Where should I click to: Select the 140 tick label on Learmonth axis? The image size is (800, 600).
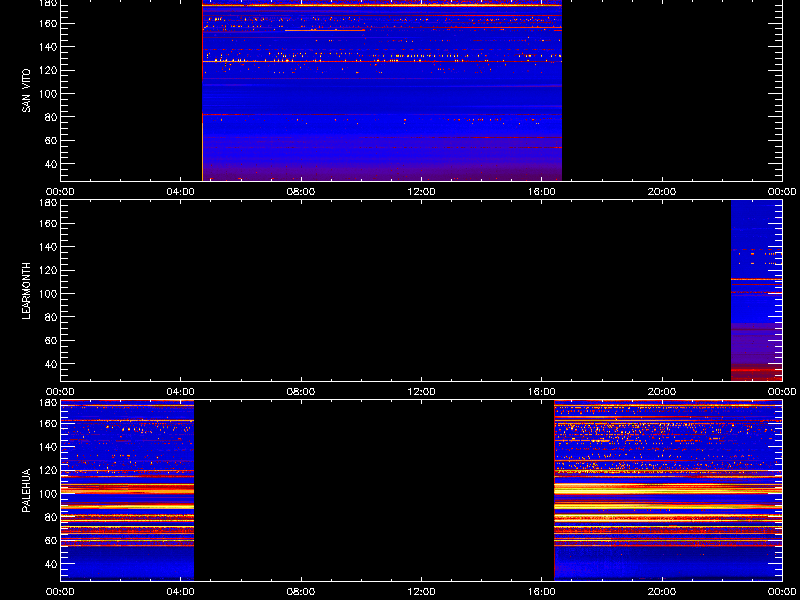pyautogui.click(x=49, y=247)
